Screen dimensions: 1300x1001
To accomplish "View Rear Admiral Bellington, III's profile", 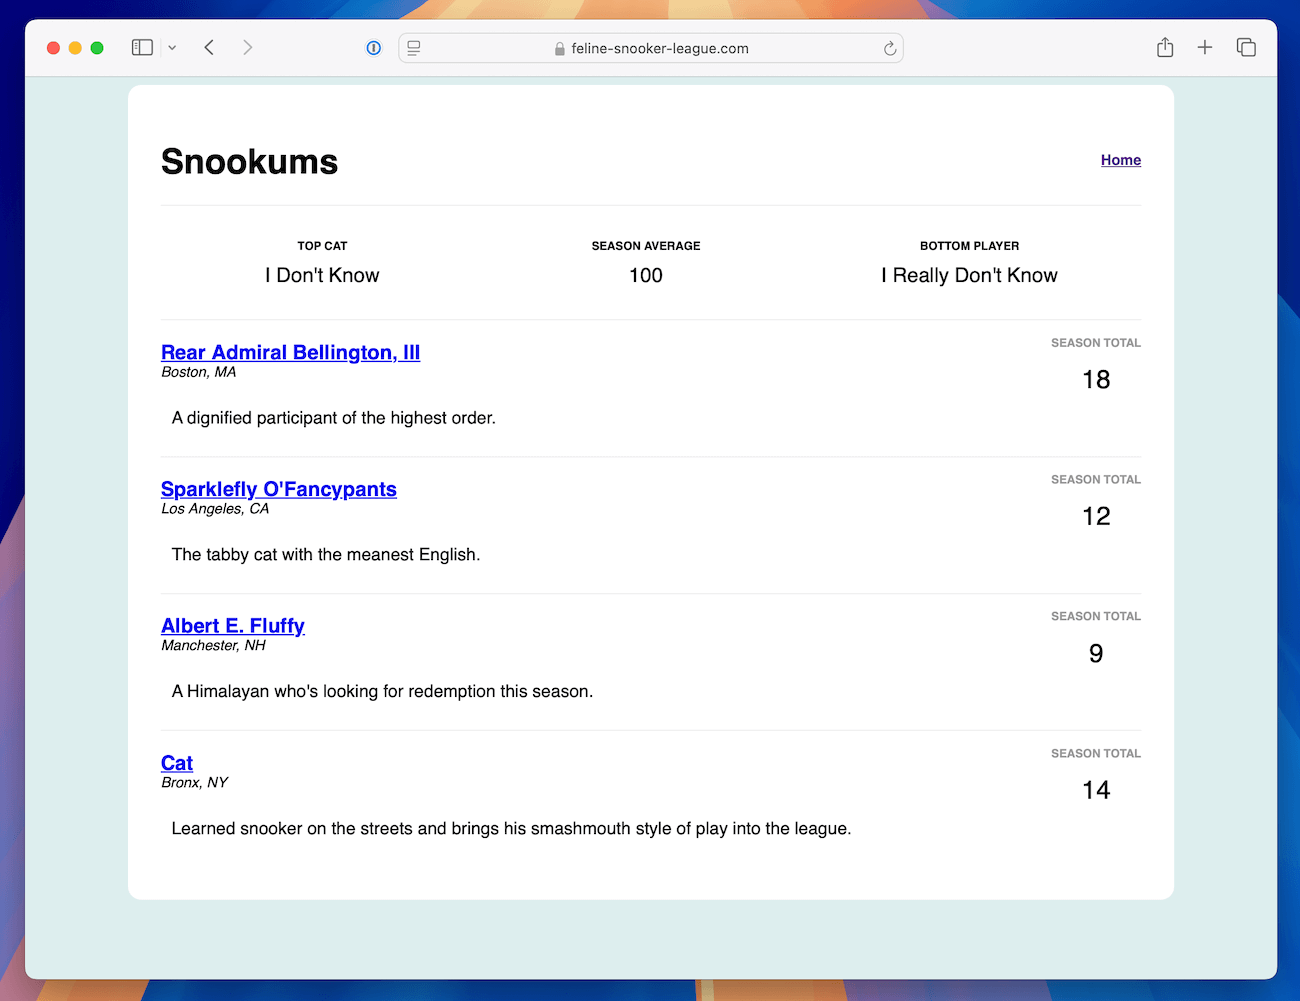I will pos(290,353).
